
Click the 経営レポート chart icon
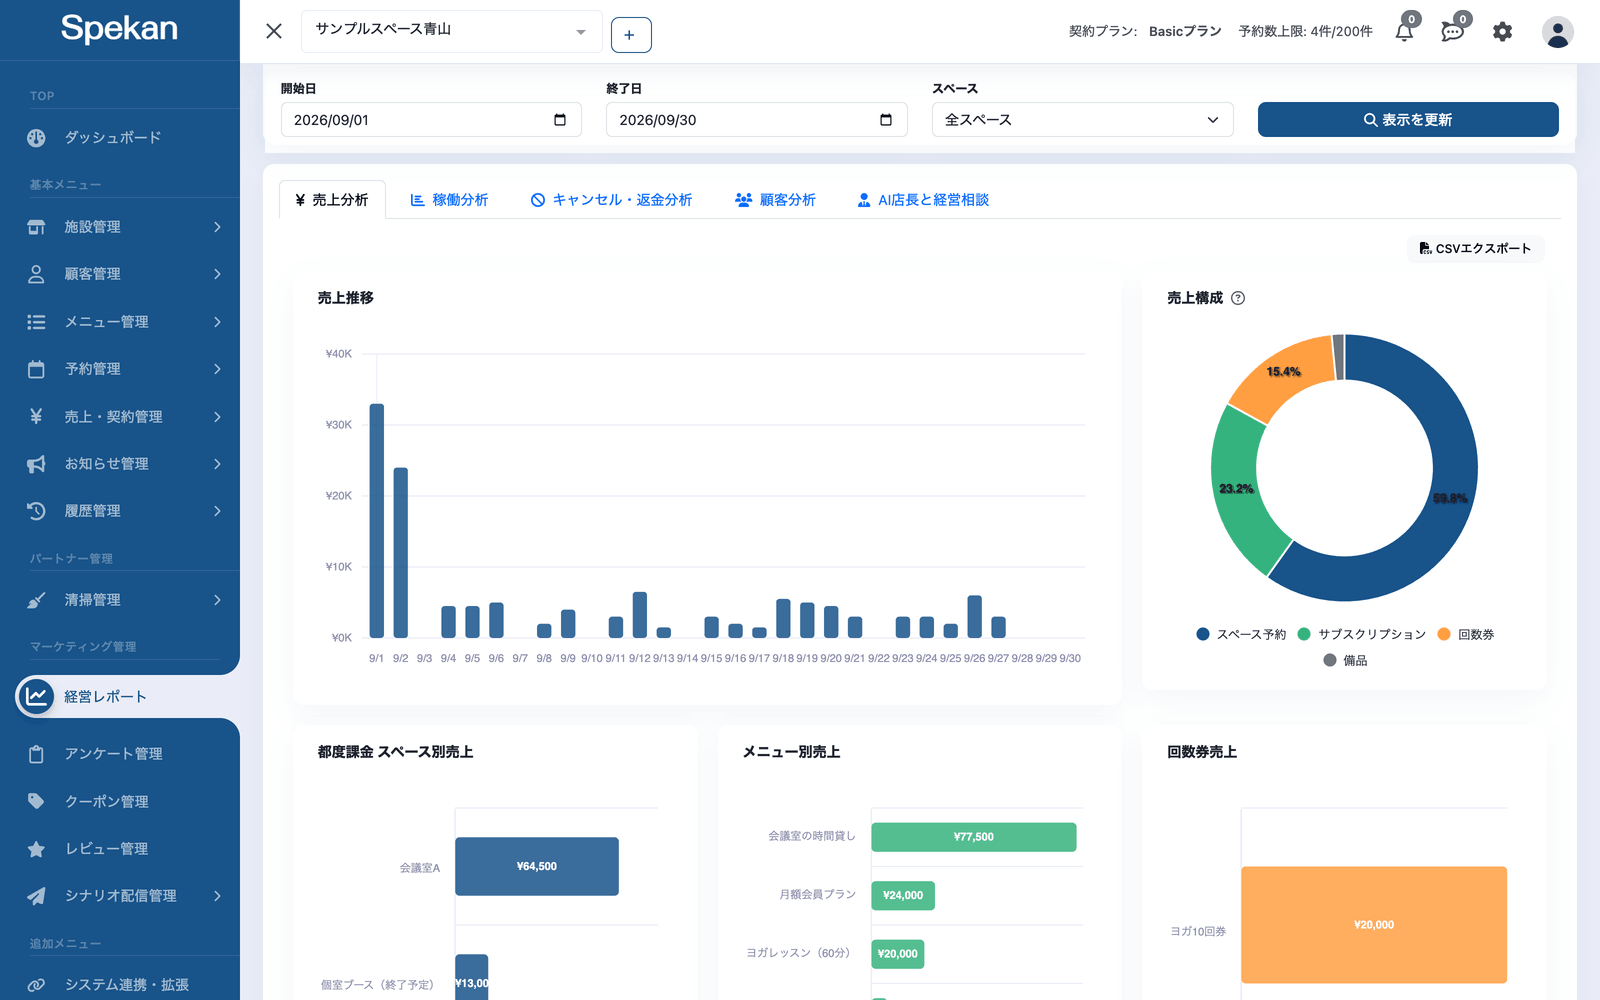(x=36, y=696)
